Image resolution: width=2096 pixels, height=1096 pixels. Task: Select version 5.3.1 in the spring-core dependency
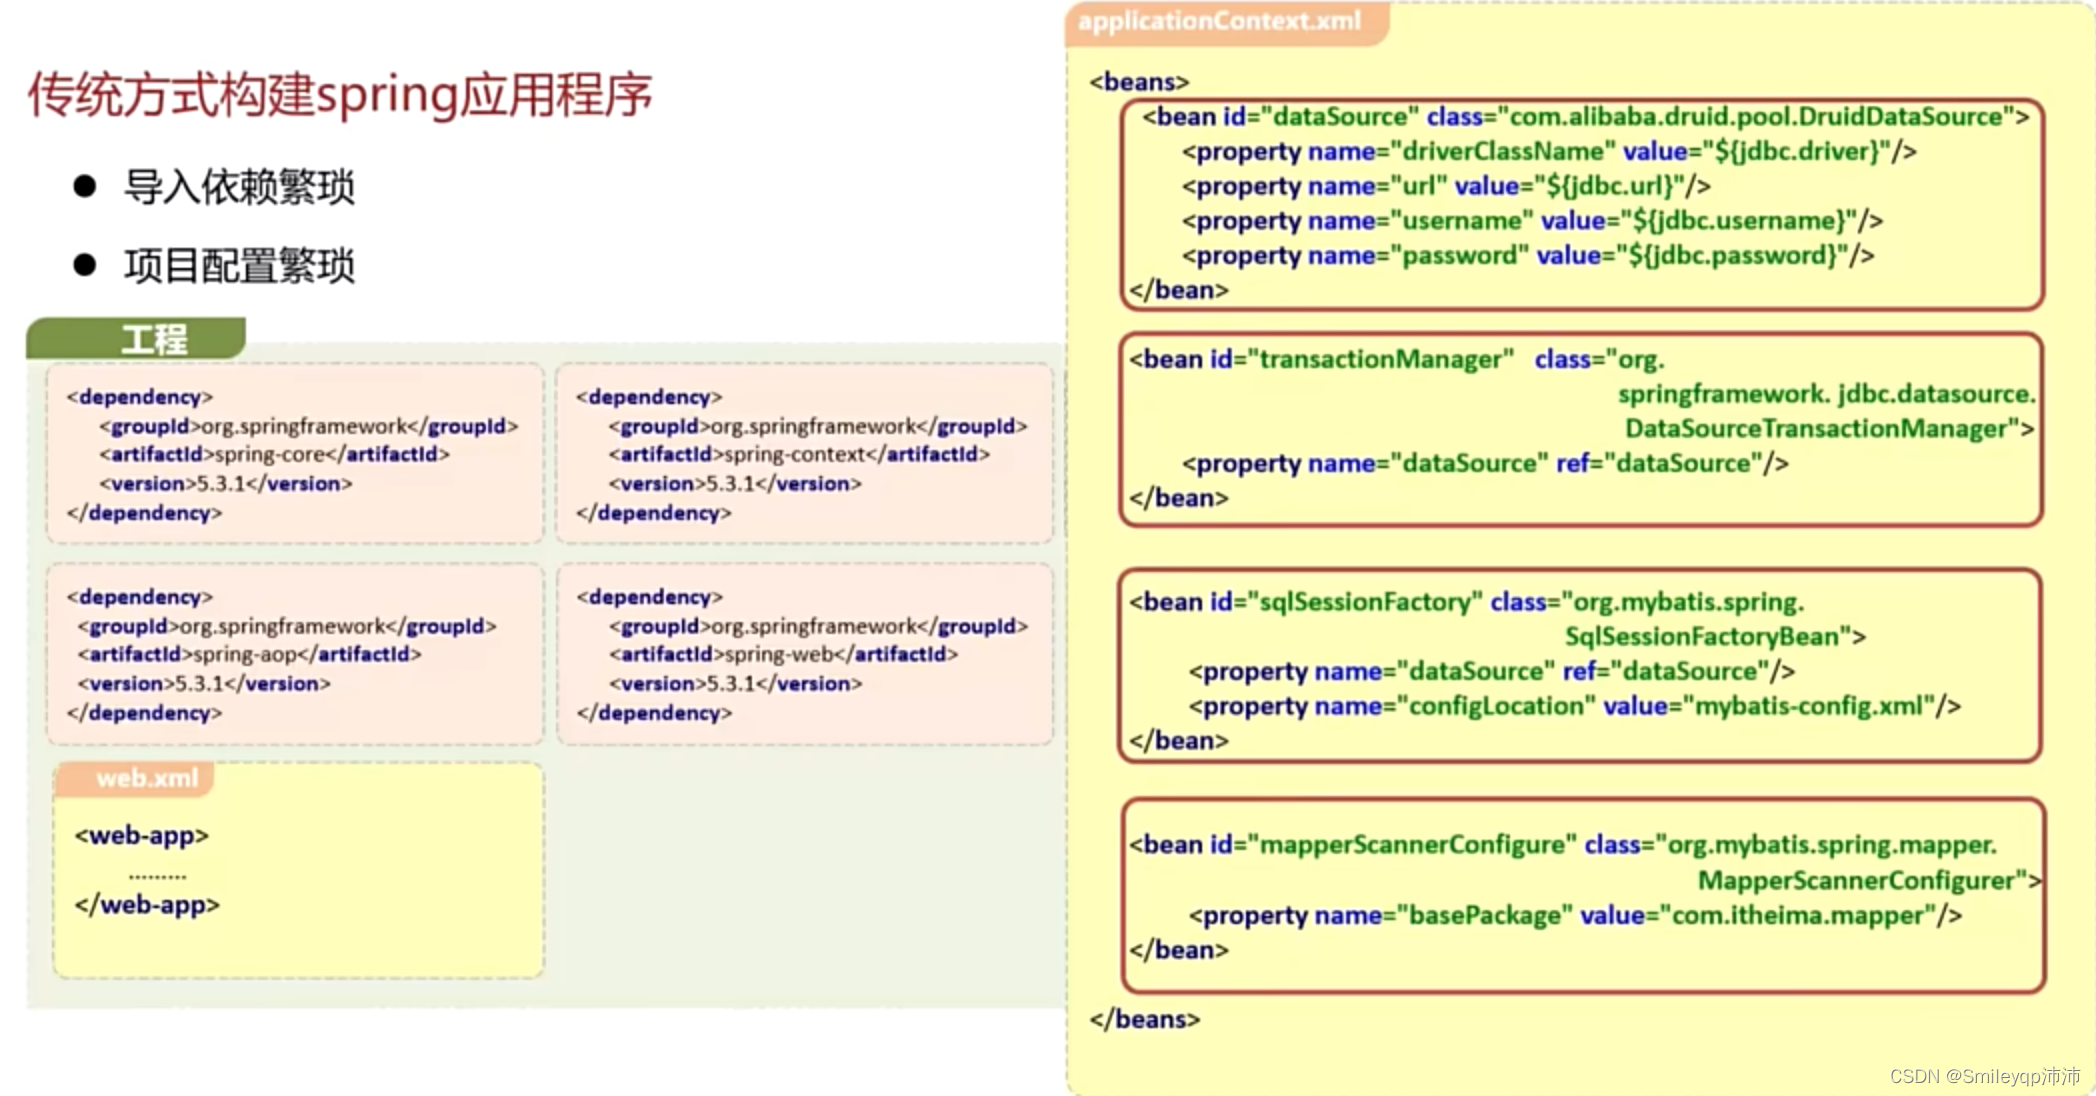click(225, 484)
